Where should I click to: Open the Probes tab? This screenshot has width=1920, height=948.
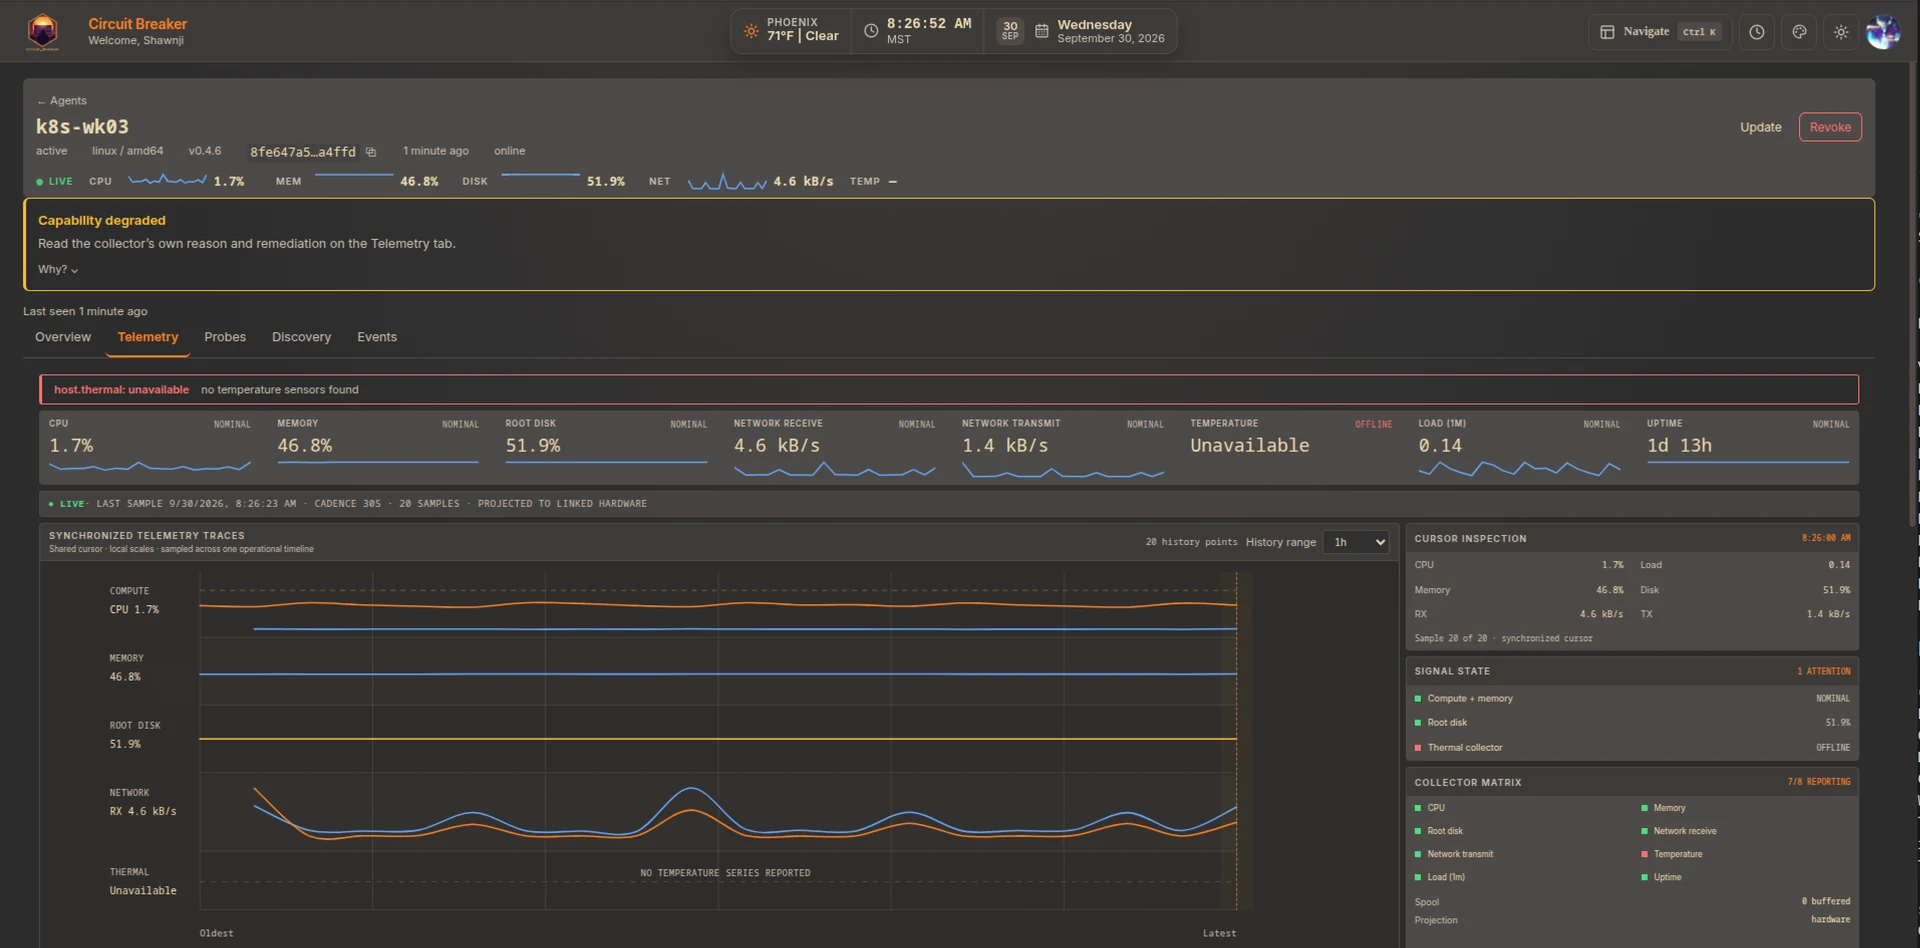click(225, 337)
